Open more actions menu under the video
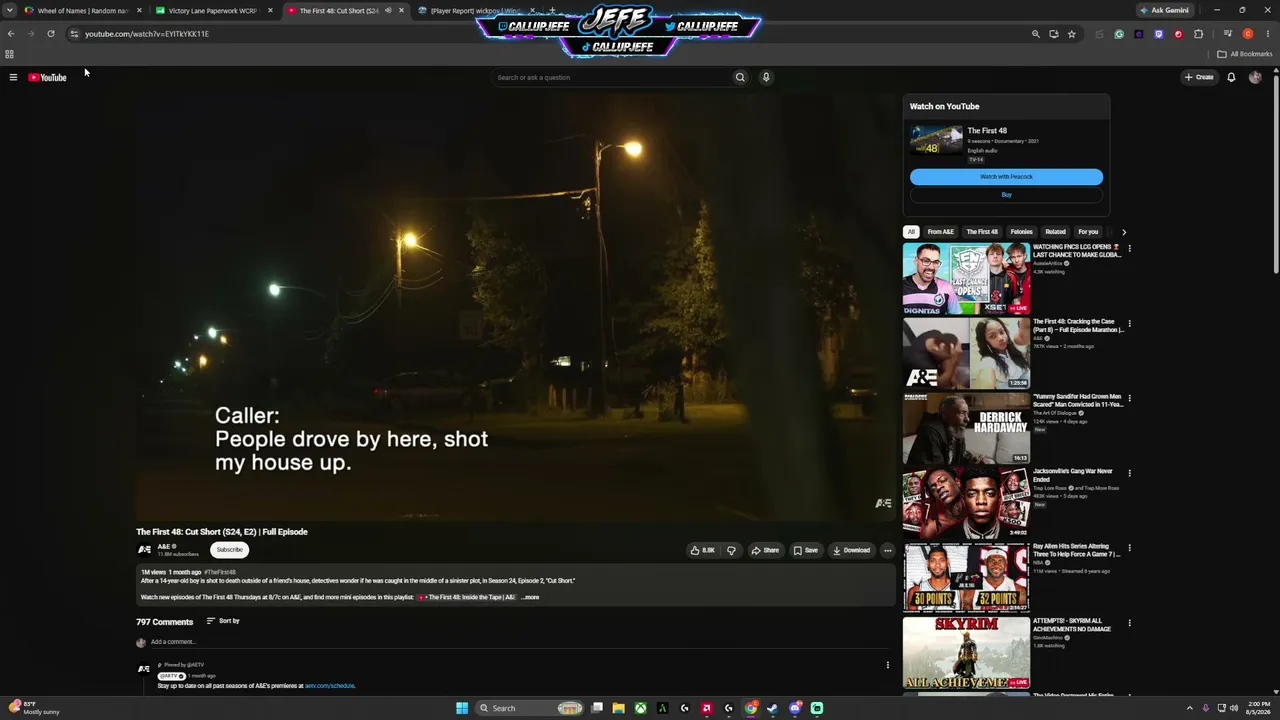This screenshot has width=1280, height=720. (887, 550)
